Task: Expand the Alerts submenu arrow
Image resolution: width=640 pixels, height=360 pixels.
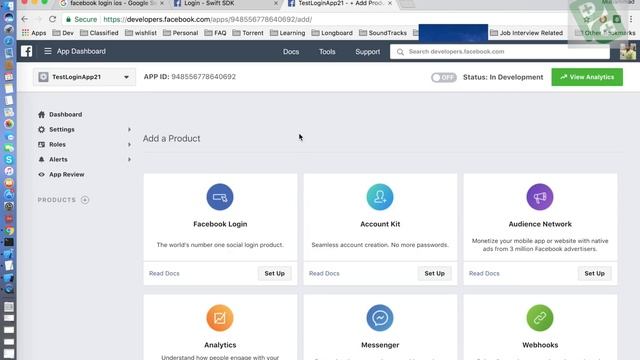Action: tap(129, 160)
